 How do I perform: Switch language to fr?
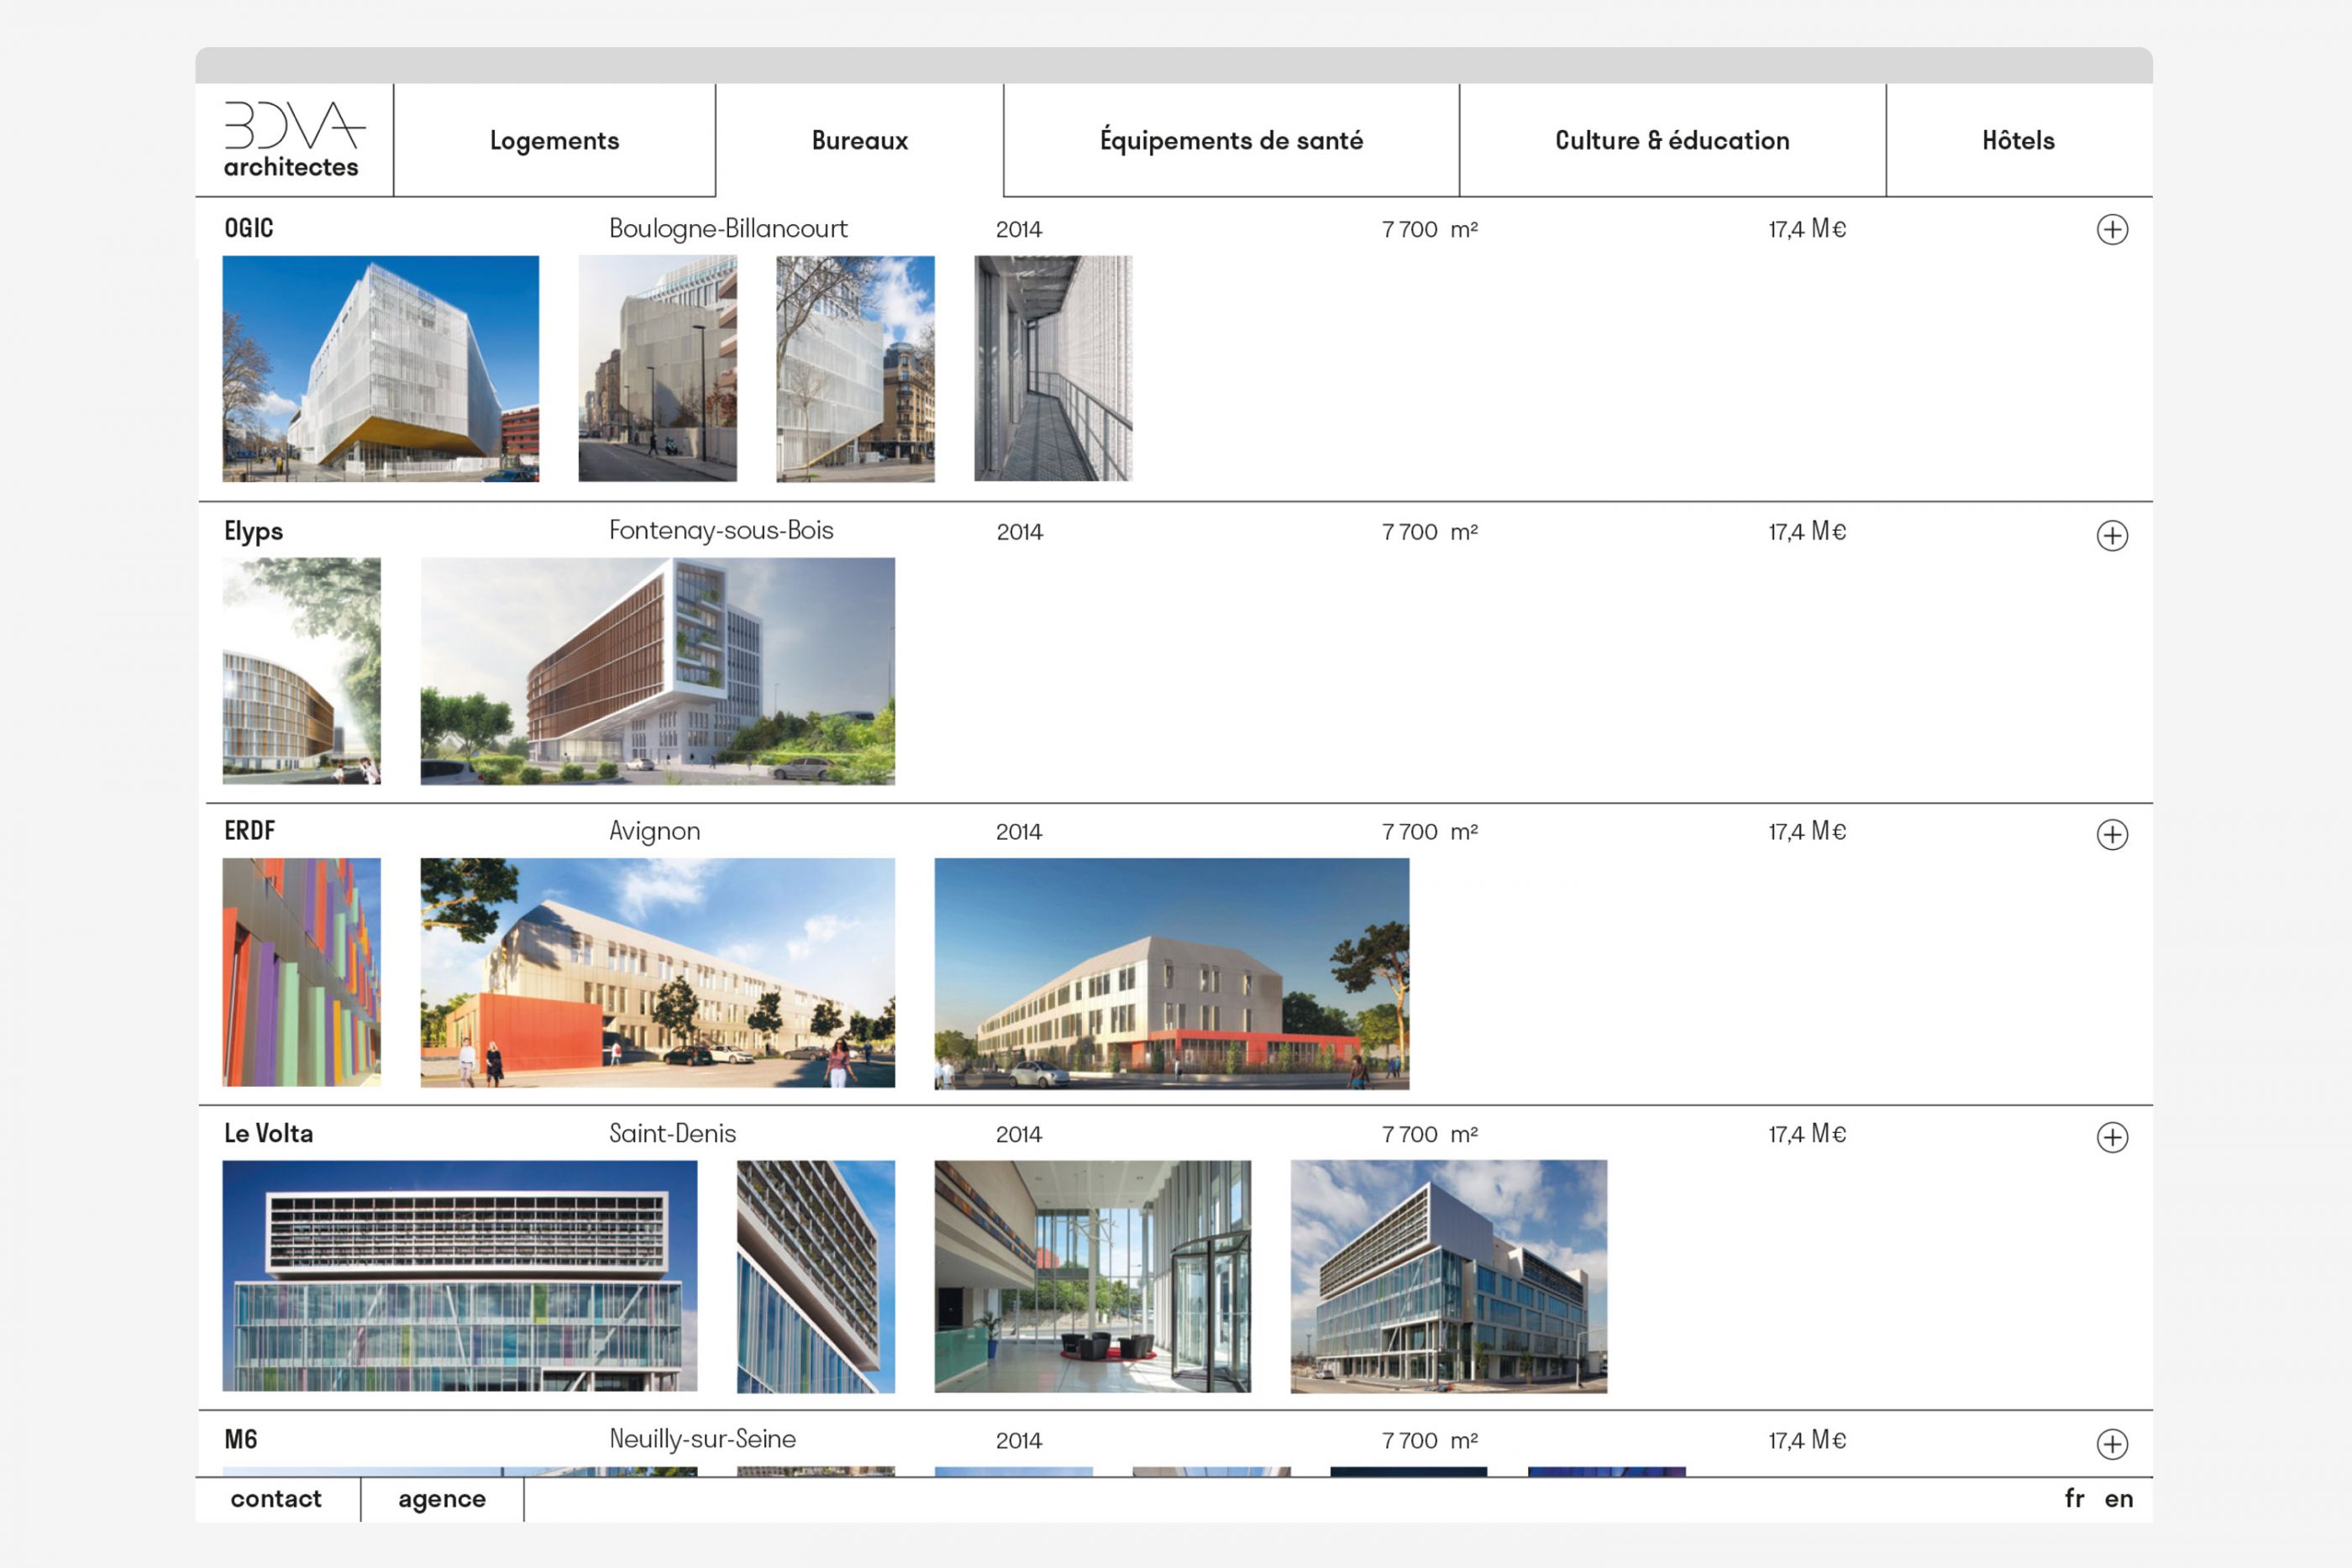coord(2075,1498)
